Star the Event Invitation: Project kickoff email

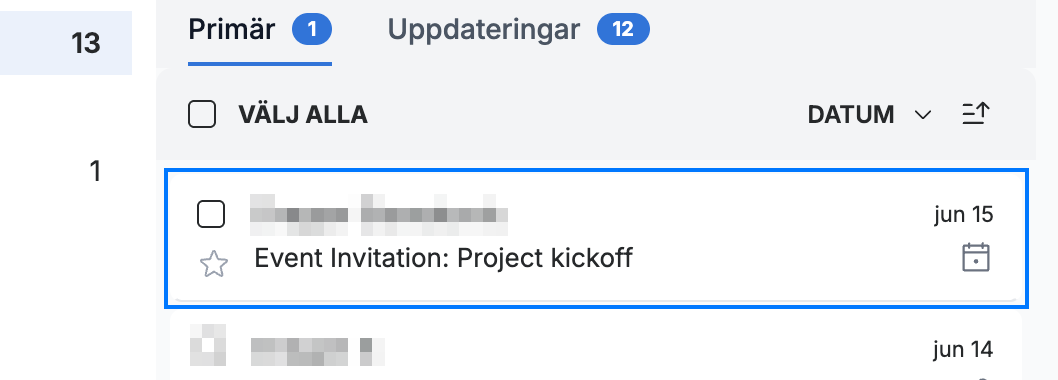click(x=214, y=264)
